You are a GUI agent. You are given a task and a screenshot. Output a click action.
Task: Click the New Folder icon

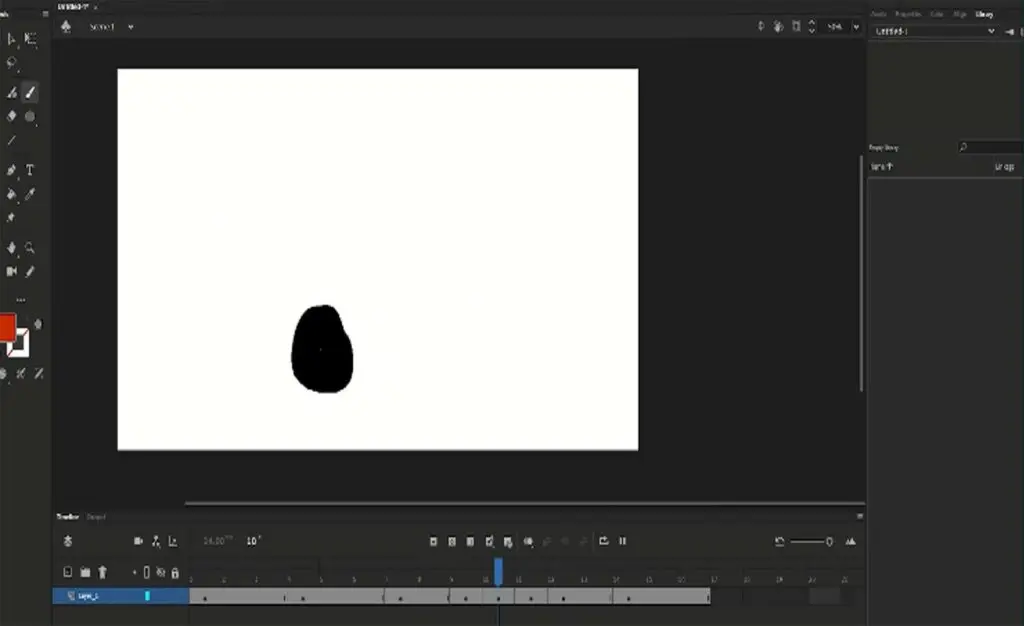pyautogui.click(x=85, y=572)
